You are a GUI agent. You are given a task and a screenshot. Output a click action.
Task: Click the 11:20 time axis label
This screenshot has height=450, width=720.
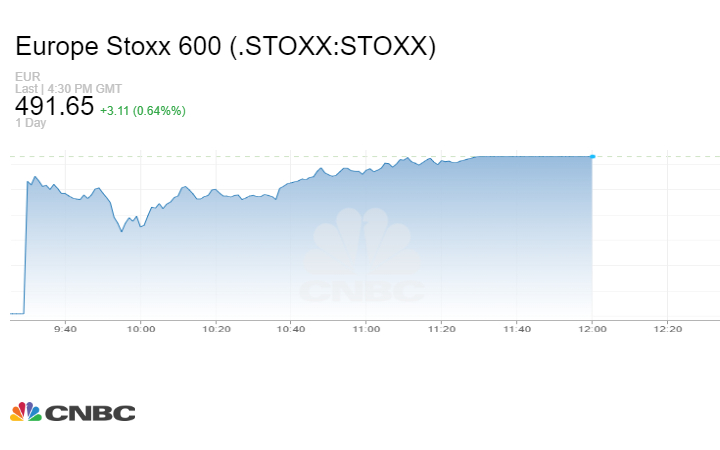point(441,329)
